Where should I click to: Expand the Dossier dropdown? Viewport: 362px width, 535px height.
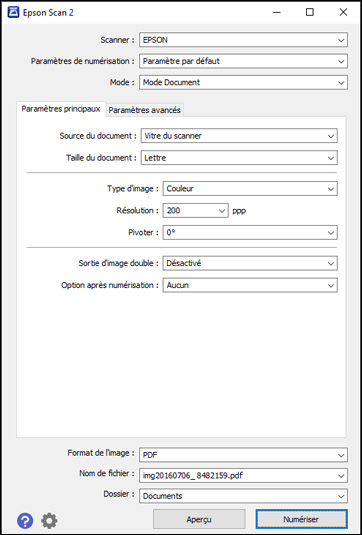click(244, 496)
